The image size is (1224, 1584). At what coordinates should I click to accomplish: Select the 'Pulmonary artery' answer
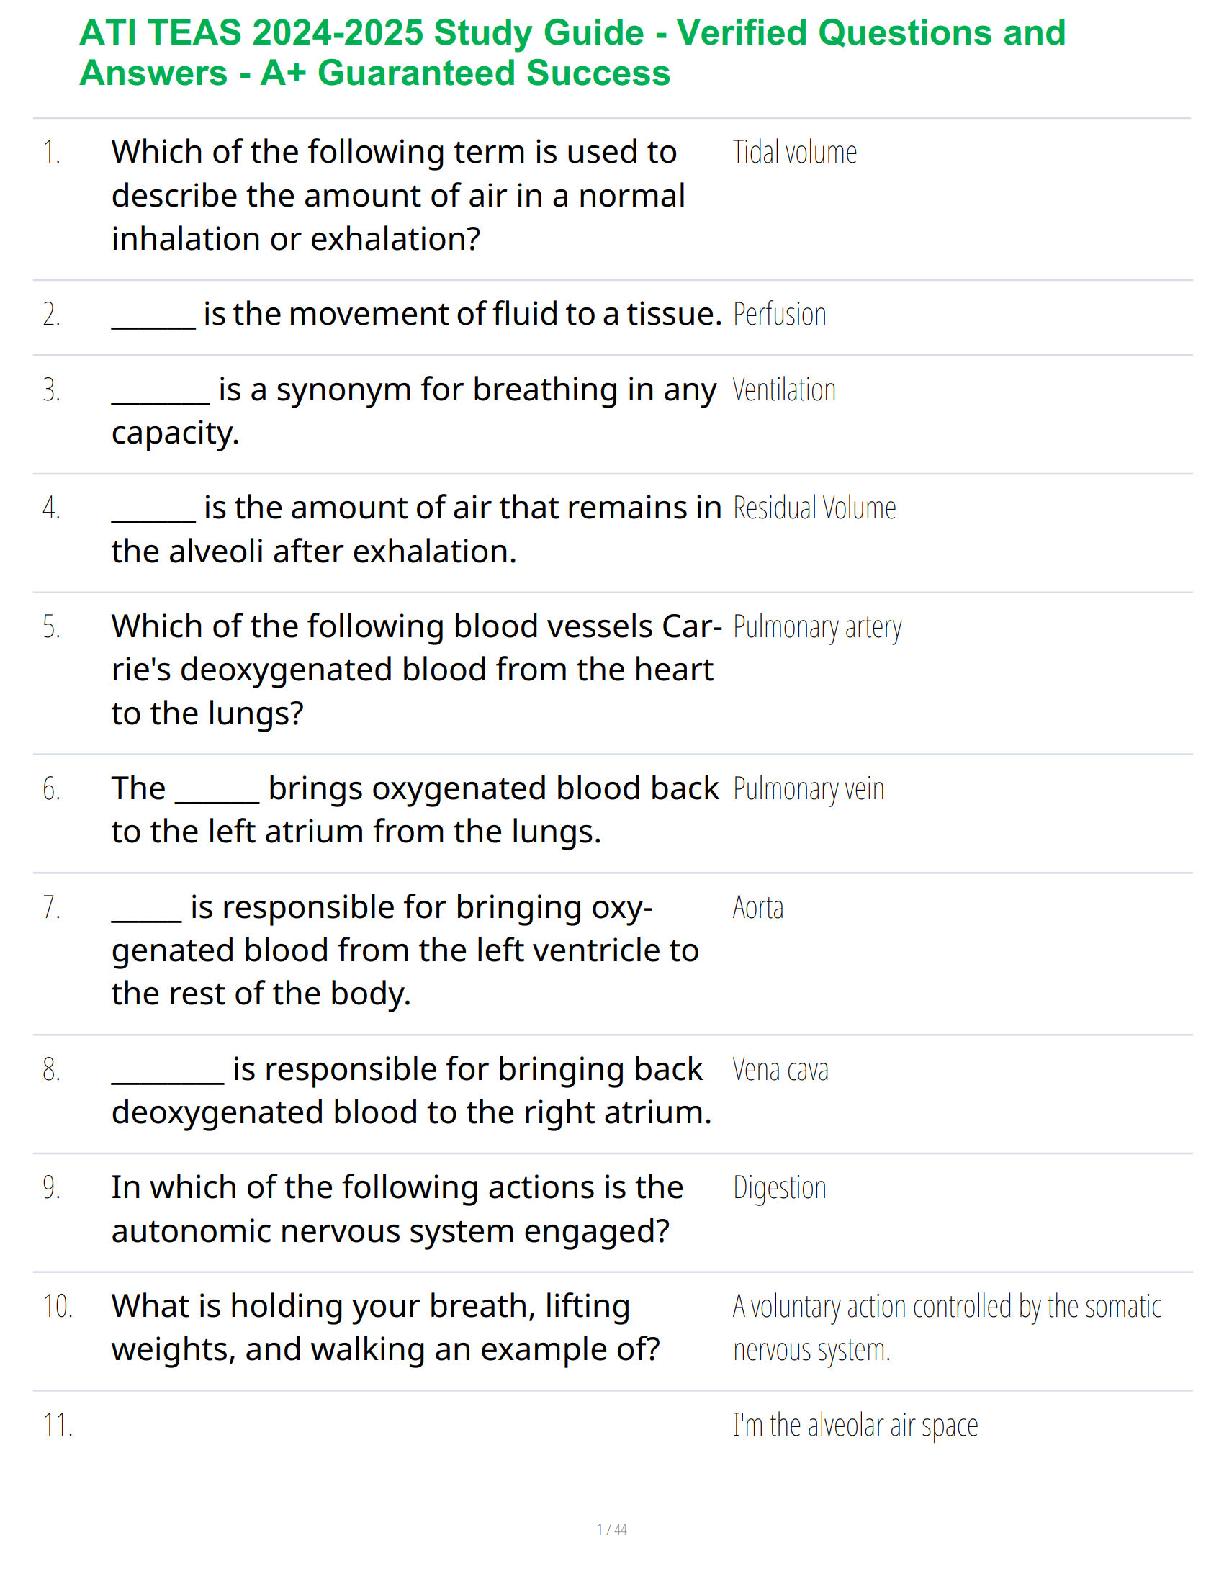[x=818, y=627]
